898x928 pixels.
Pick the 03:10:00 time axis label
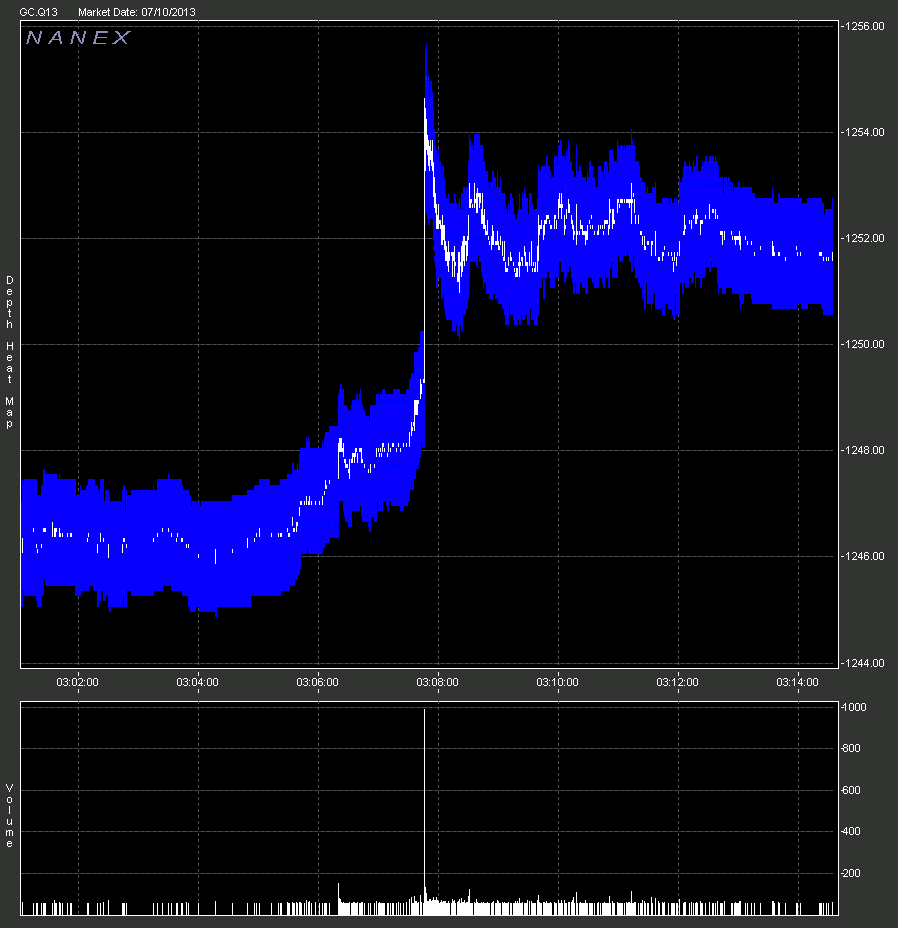[x=558, y=682]
